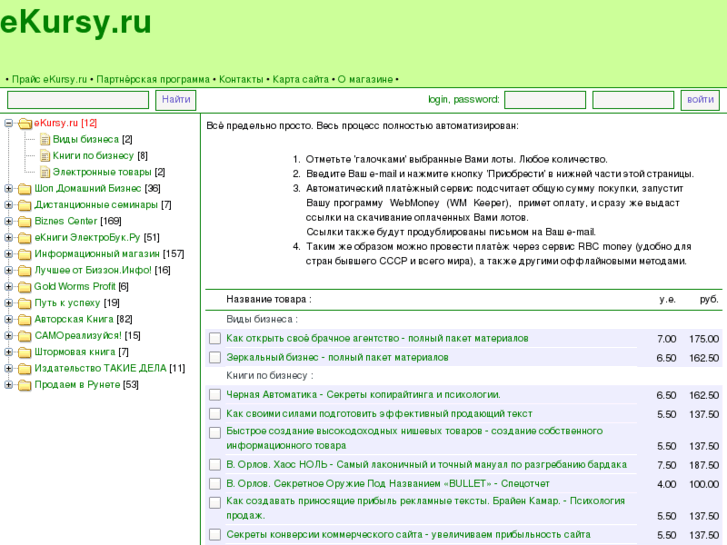This screenshot has height=545, width=727.
Task: Focus the search text field
Action: click(x=78, y=100)
